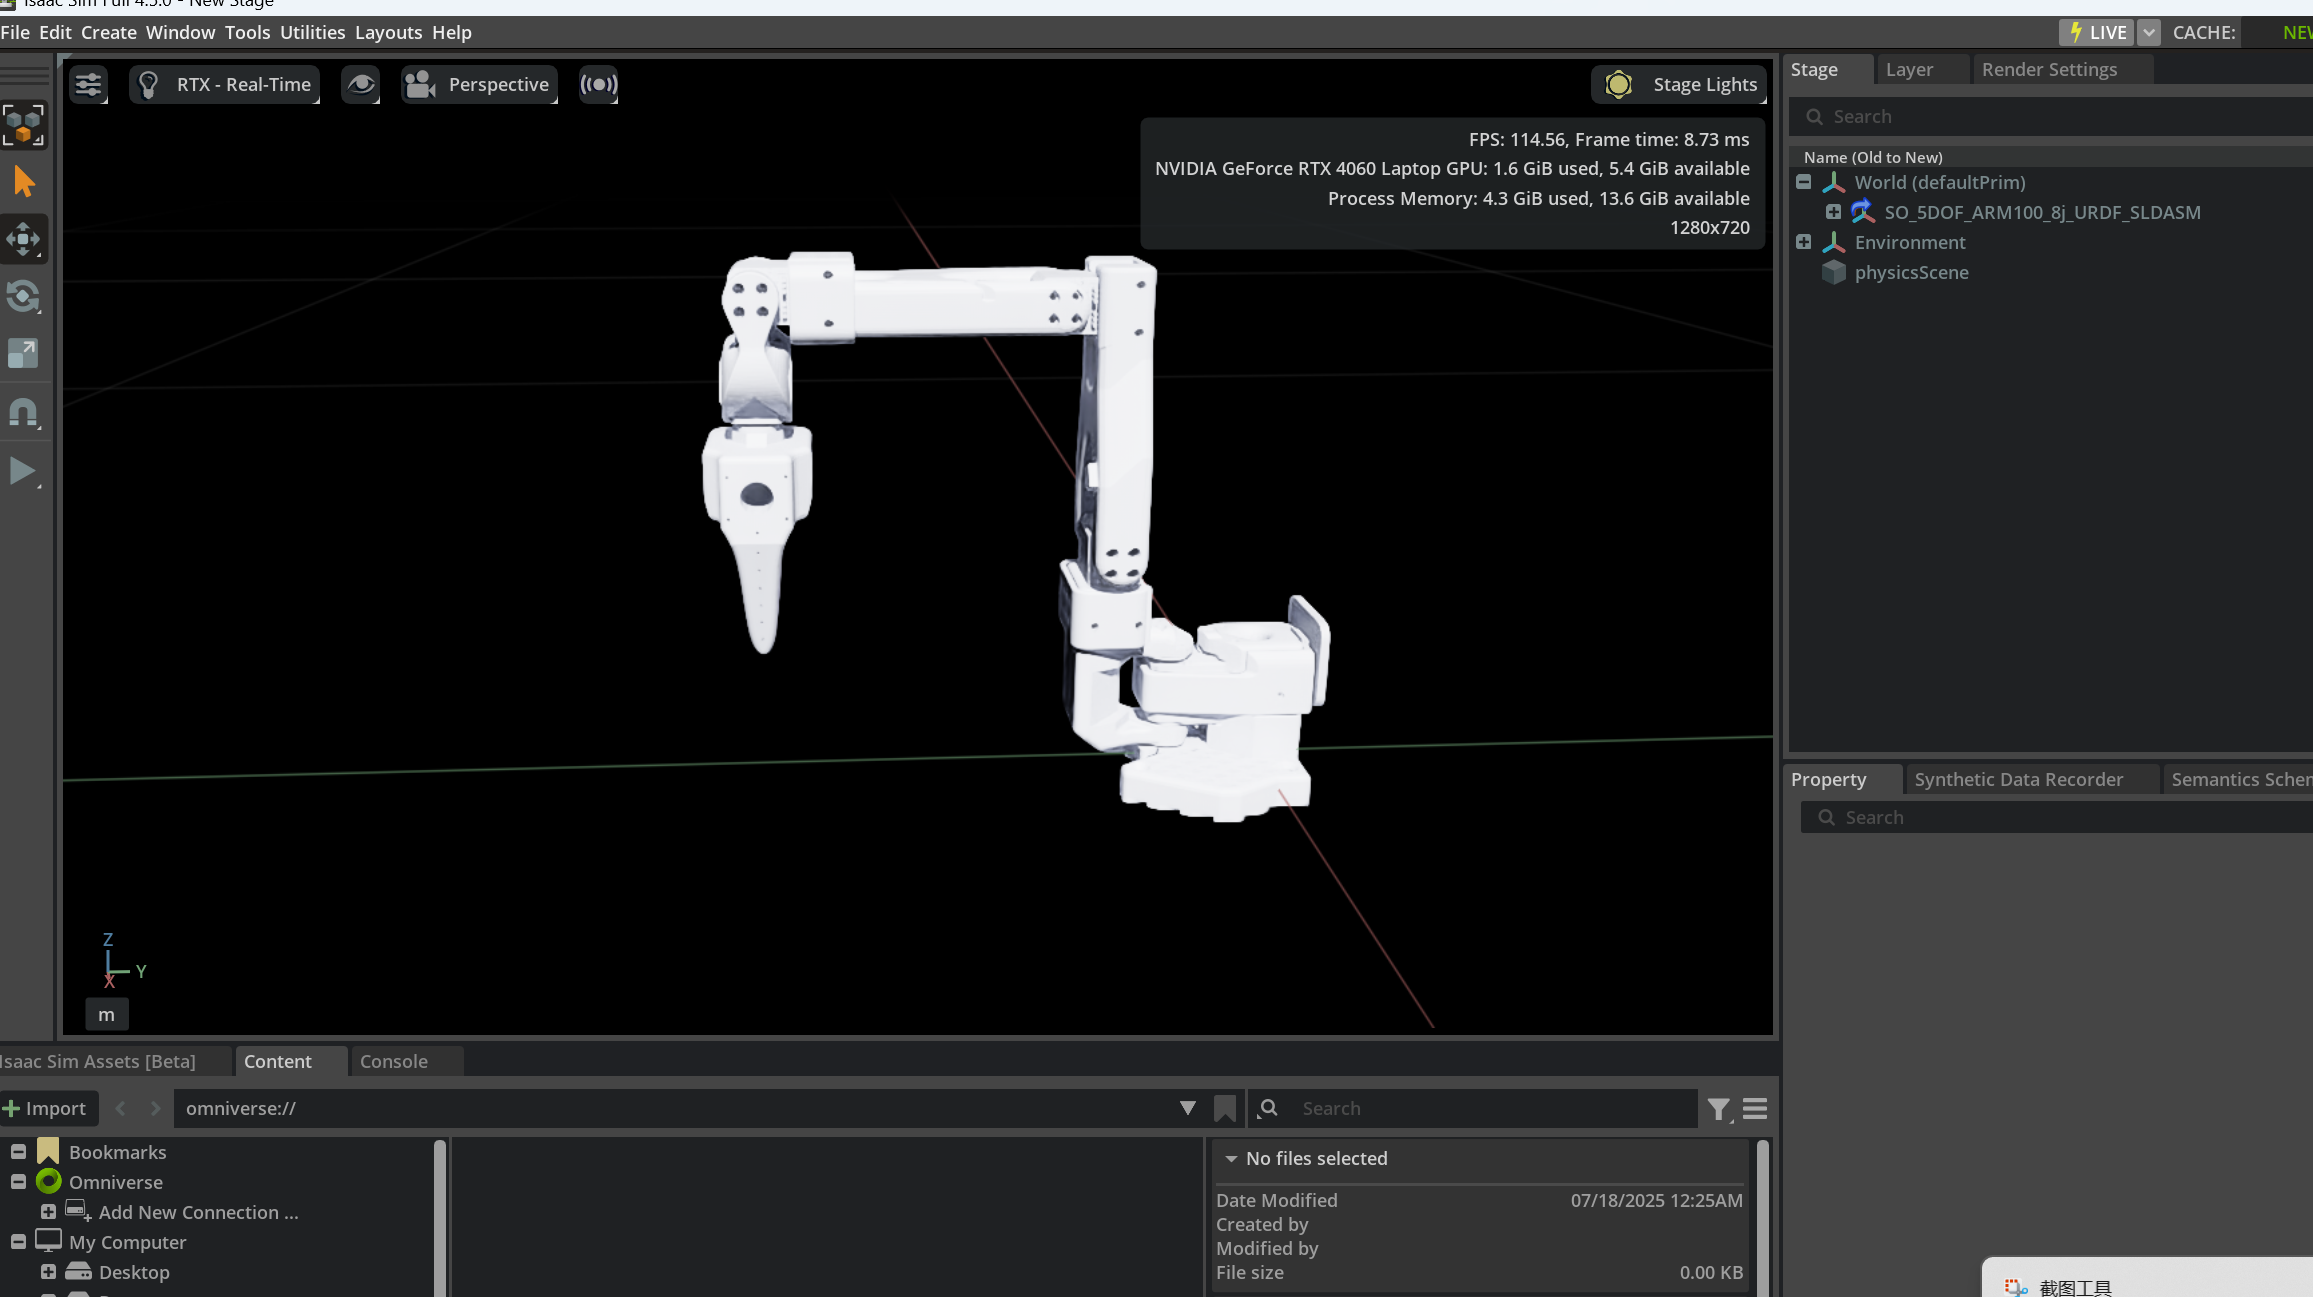Click the meters unit 'm' button

click(x=106, y=1015)
